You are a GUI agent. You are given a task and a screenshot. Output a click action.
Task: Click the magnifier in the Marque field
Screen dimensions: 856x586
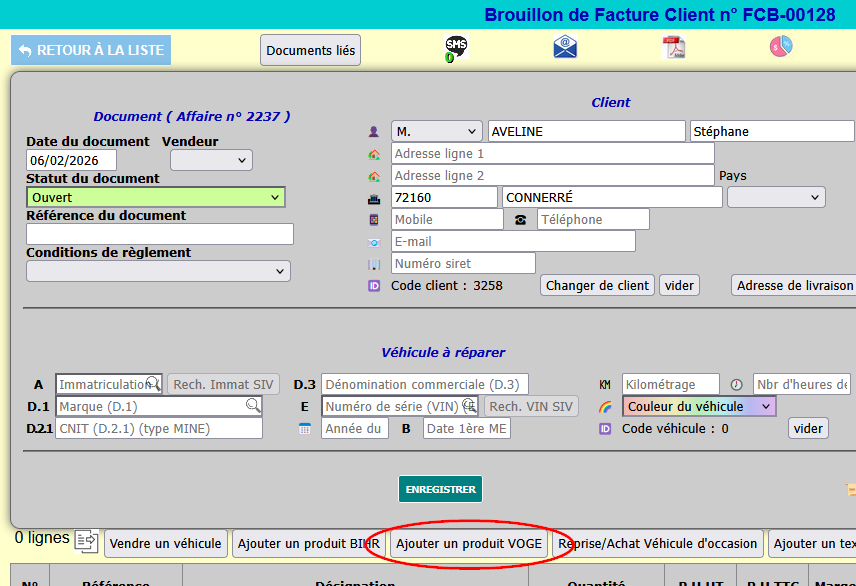pos(253,406)
